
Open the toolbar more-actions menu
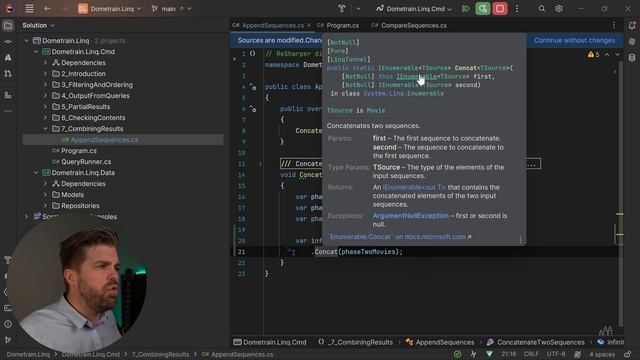click(517, 9)
